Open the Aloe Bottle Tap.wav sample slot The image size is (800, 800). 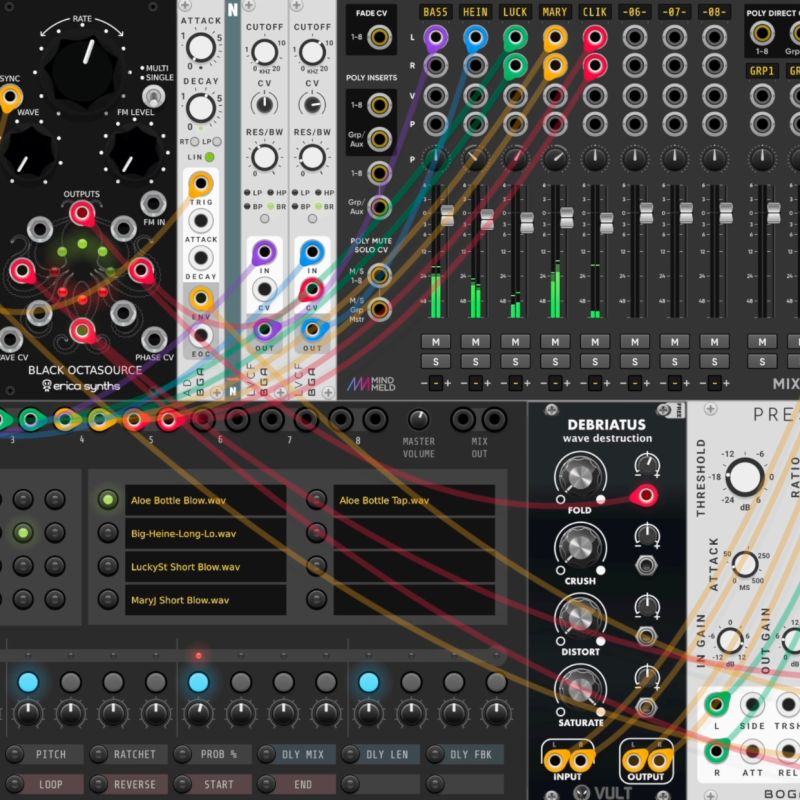click(414, 500)
